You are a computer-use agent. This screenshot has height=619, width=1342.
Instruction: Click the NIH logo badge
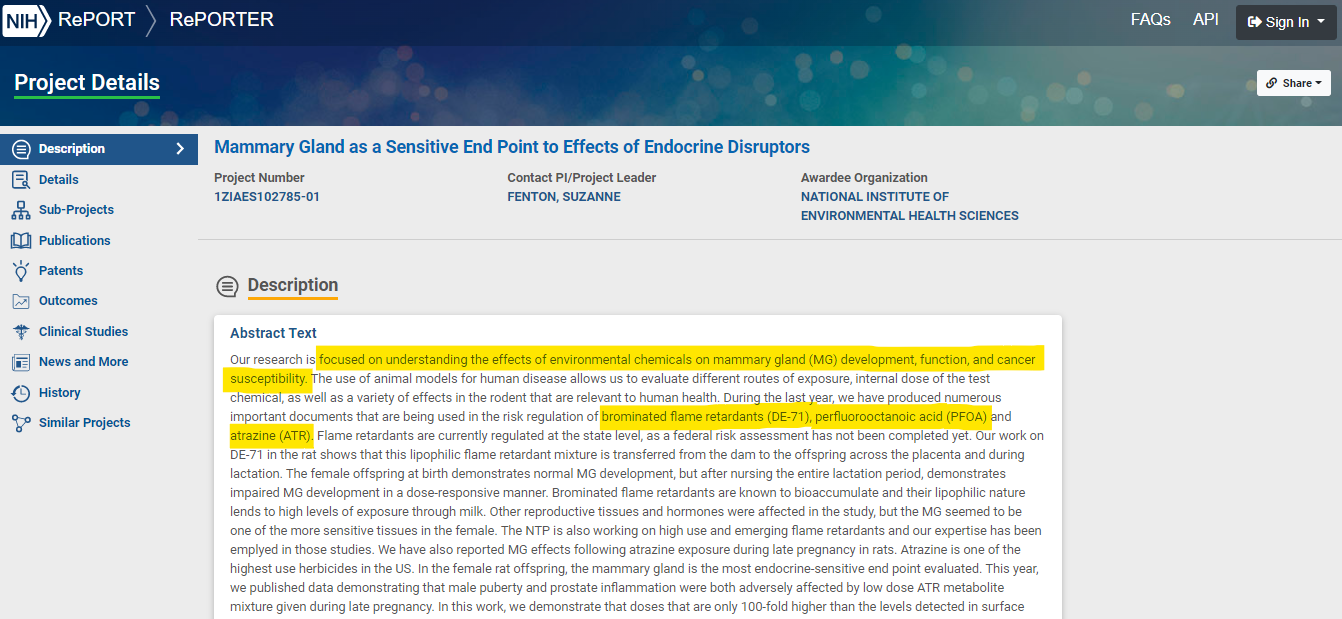point(27,20)
